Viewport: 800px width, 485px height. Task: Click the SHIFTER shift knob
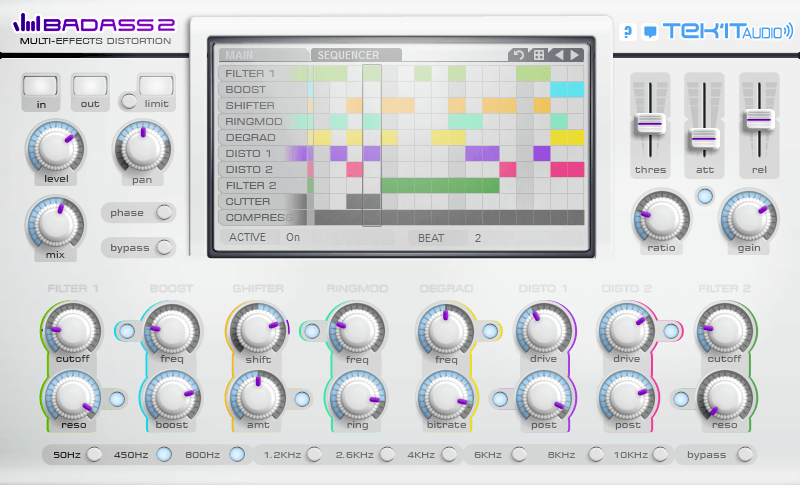pyautogui.click(x=258, y=330)
